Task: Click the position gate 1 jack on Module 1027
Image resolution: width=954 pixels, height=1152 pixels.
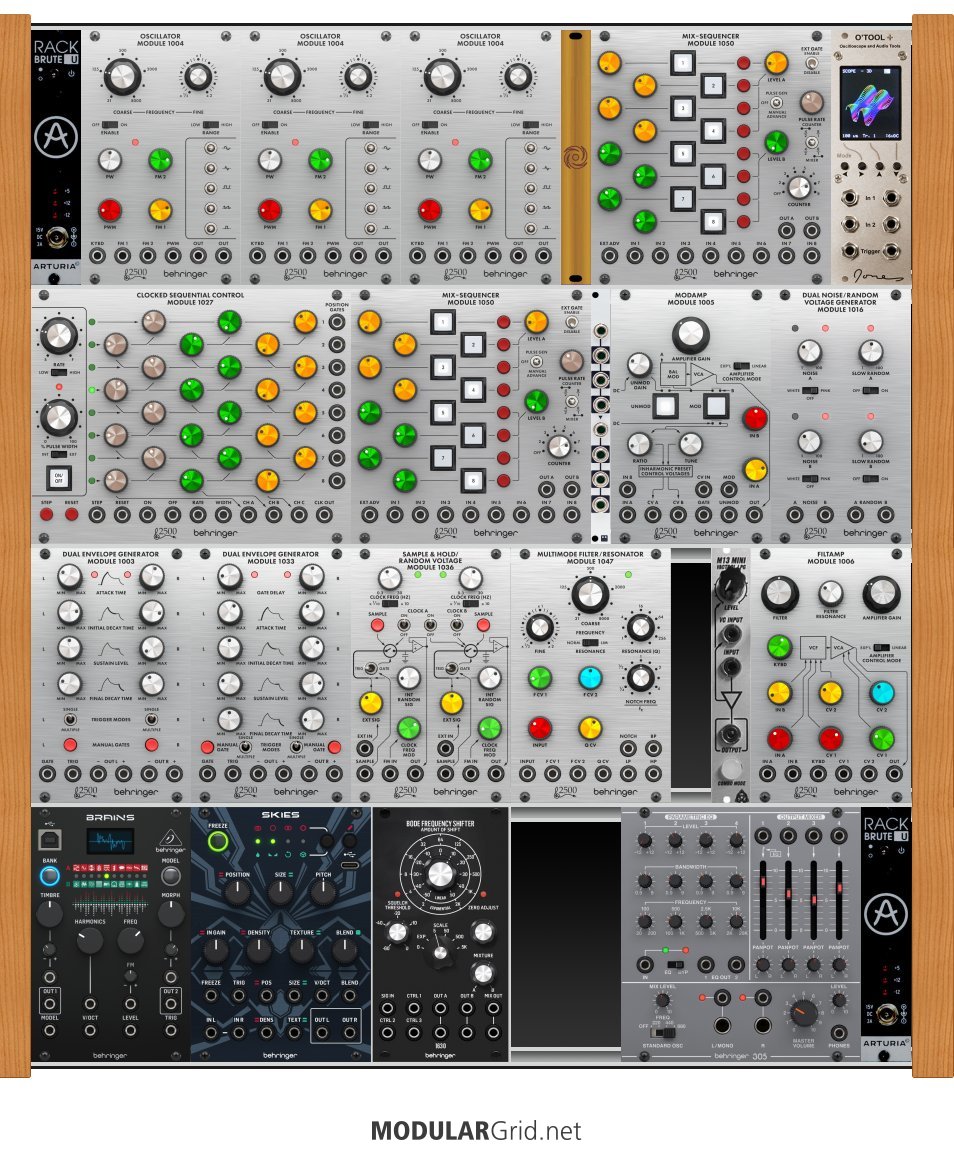Action: tap(337, 322)
